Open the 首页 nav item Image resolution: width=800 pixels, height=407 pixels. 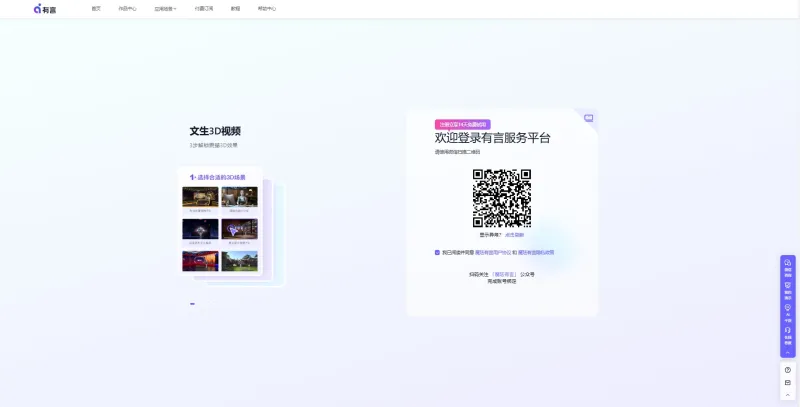click(x=96, y=9)
